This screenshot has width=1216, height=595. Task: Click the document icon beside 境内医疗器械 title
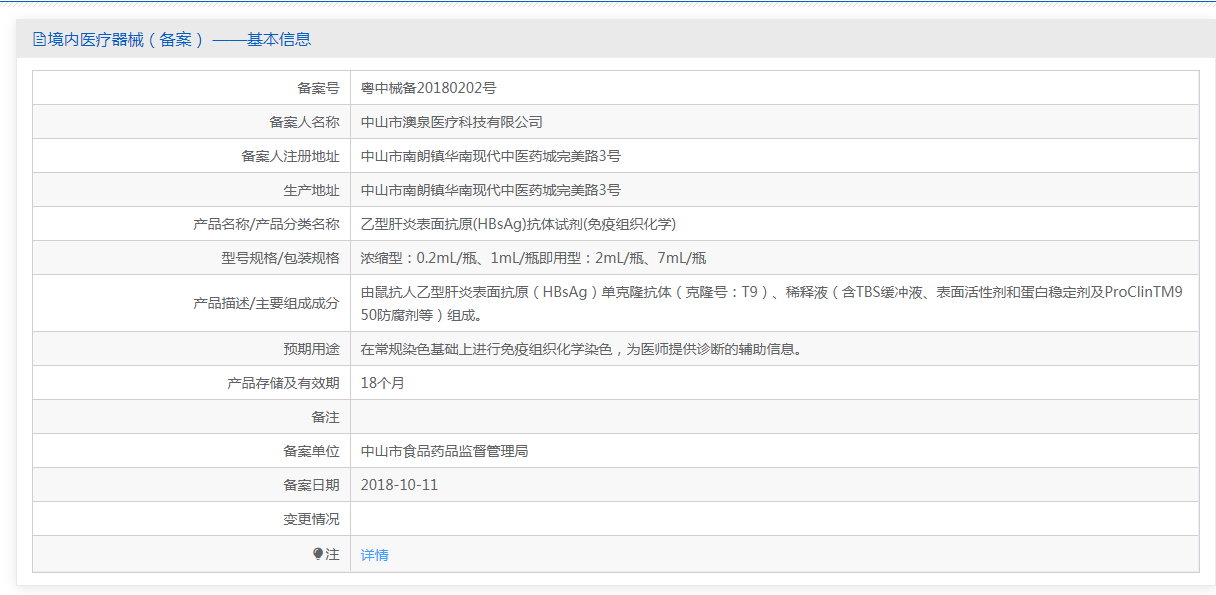[x=39, y=40]
